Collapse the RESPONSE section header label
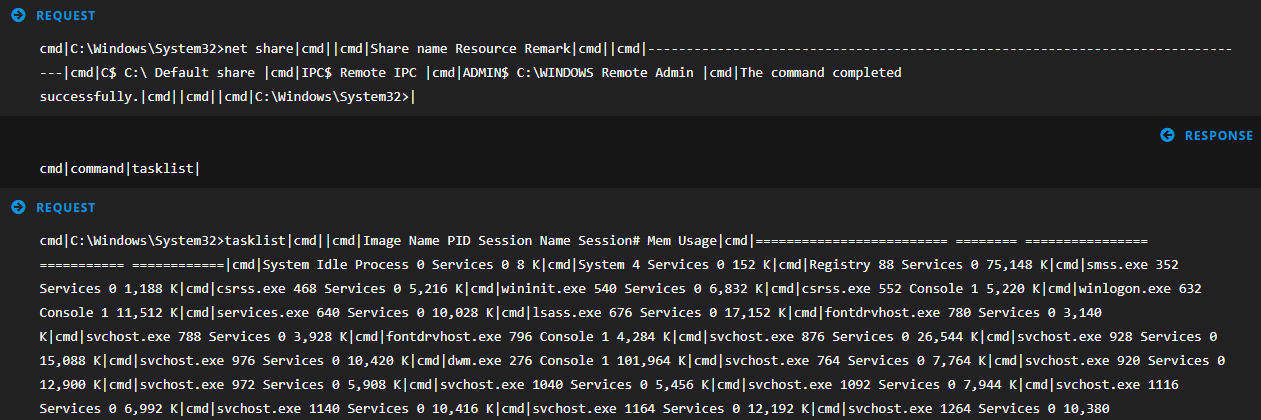 tap(1218, 135)
